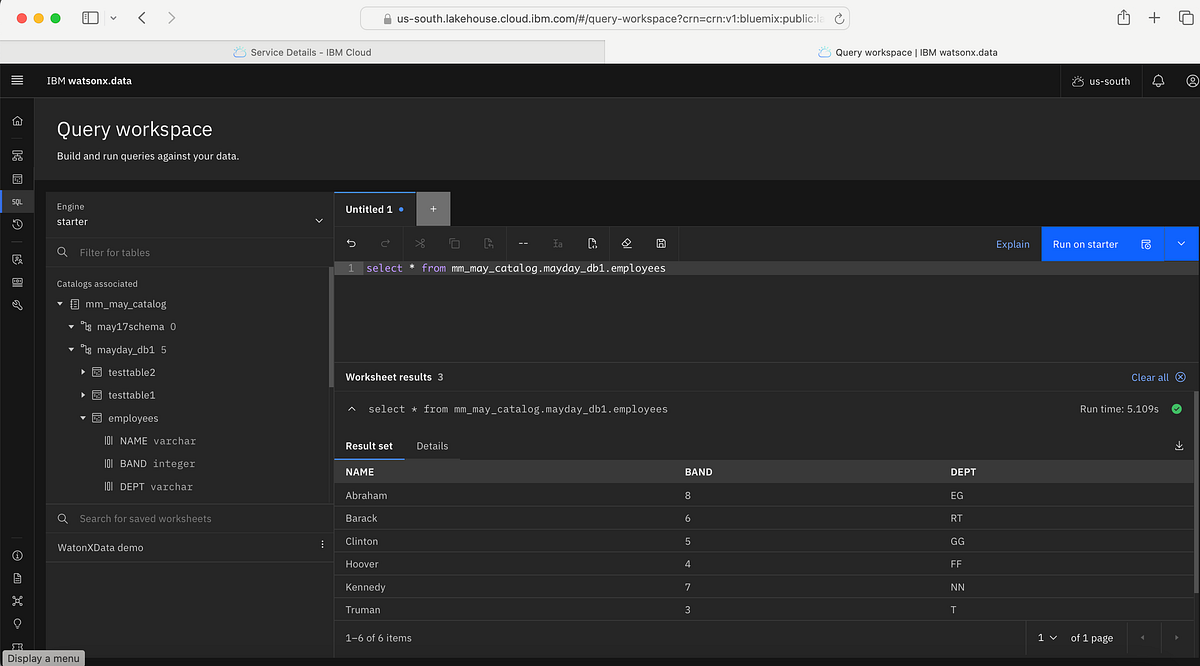Switch to the Details tab in results
This screenshot has height=666, width=1200.
(432, 446)
